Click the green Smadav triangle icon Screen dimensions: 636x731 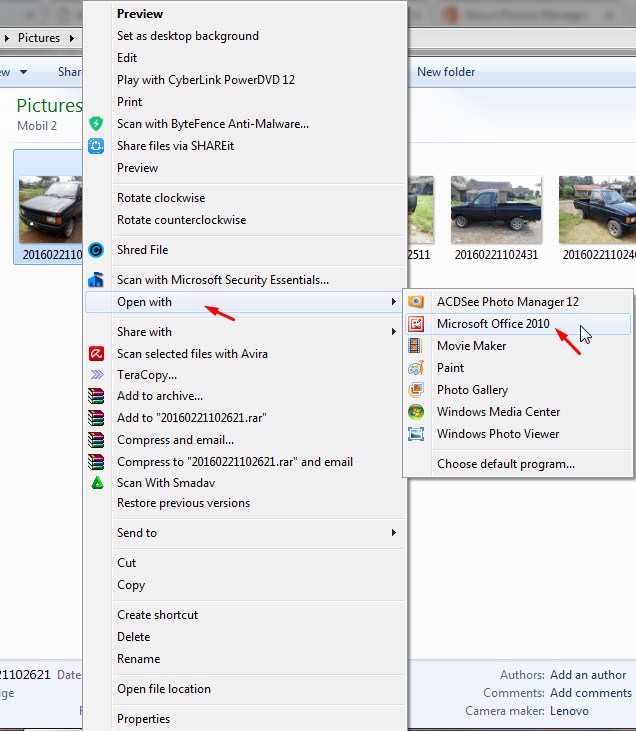97,483
